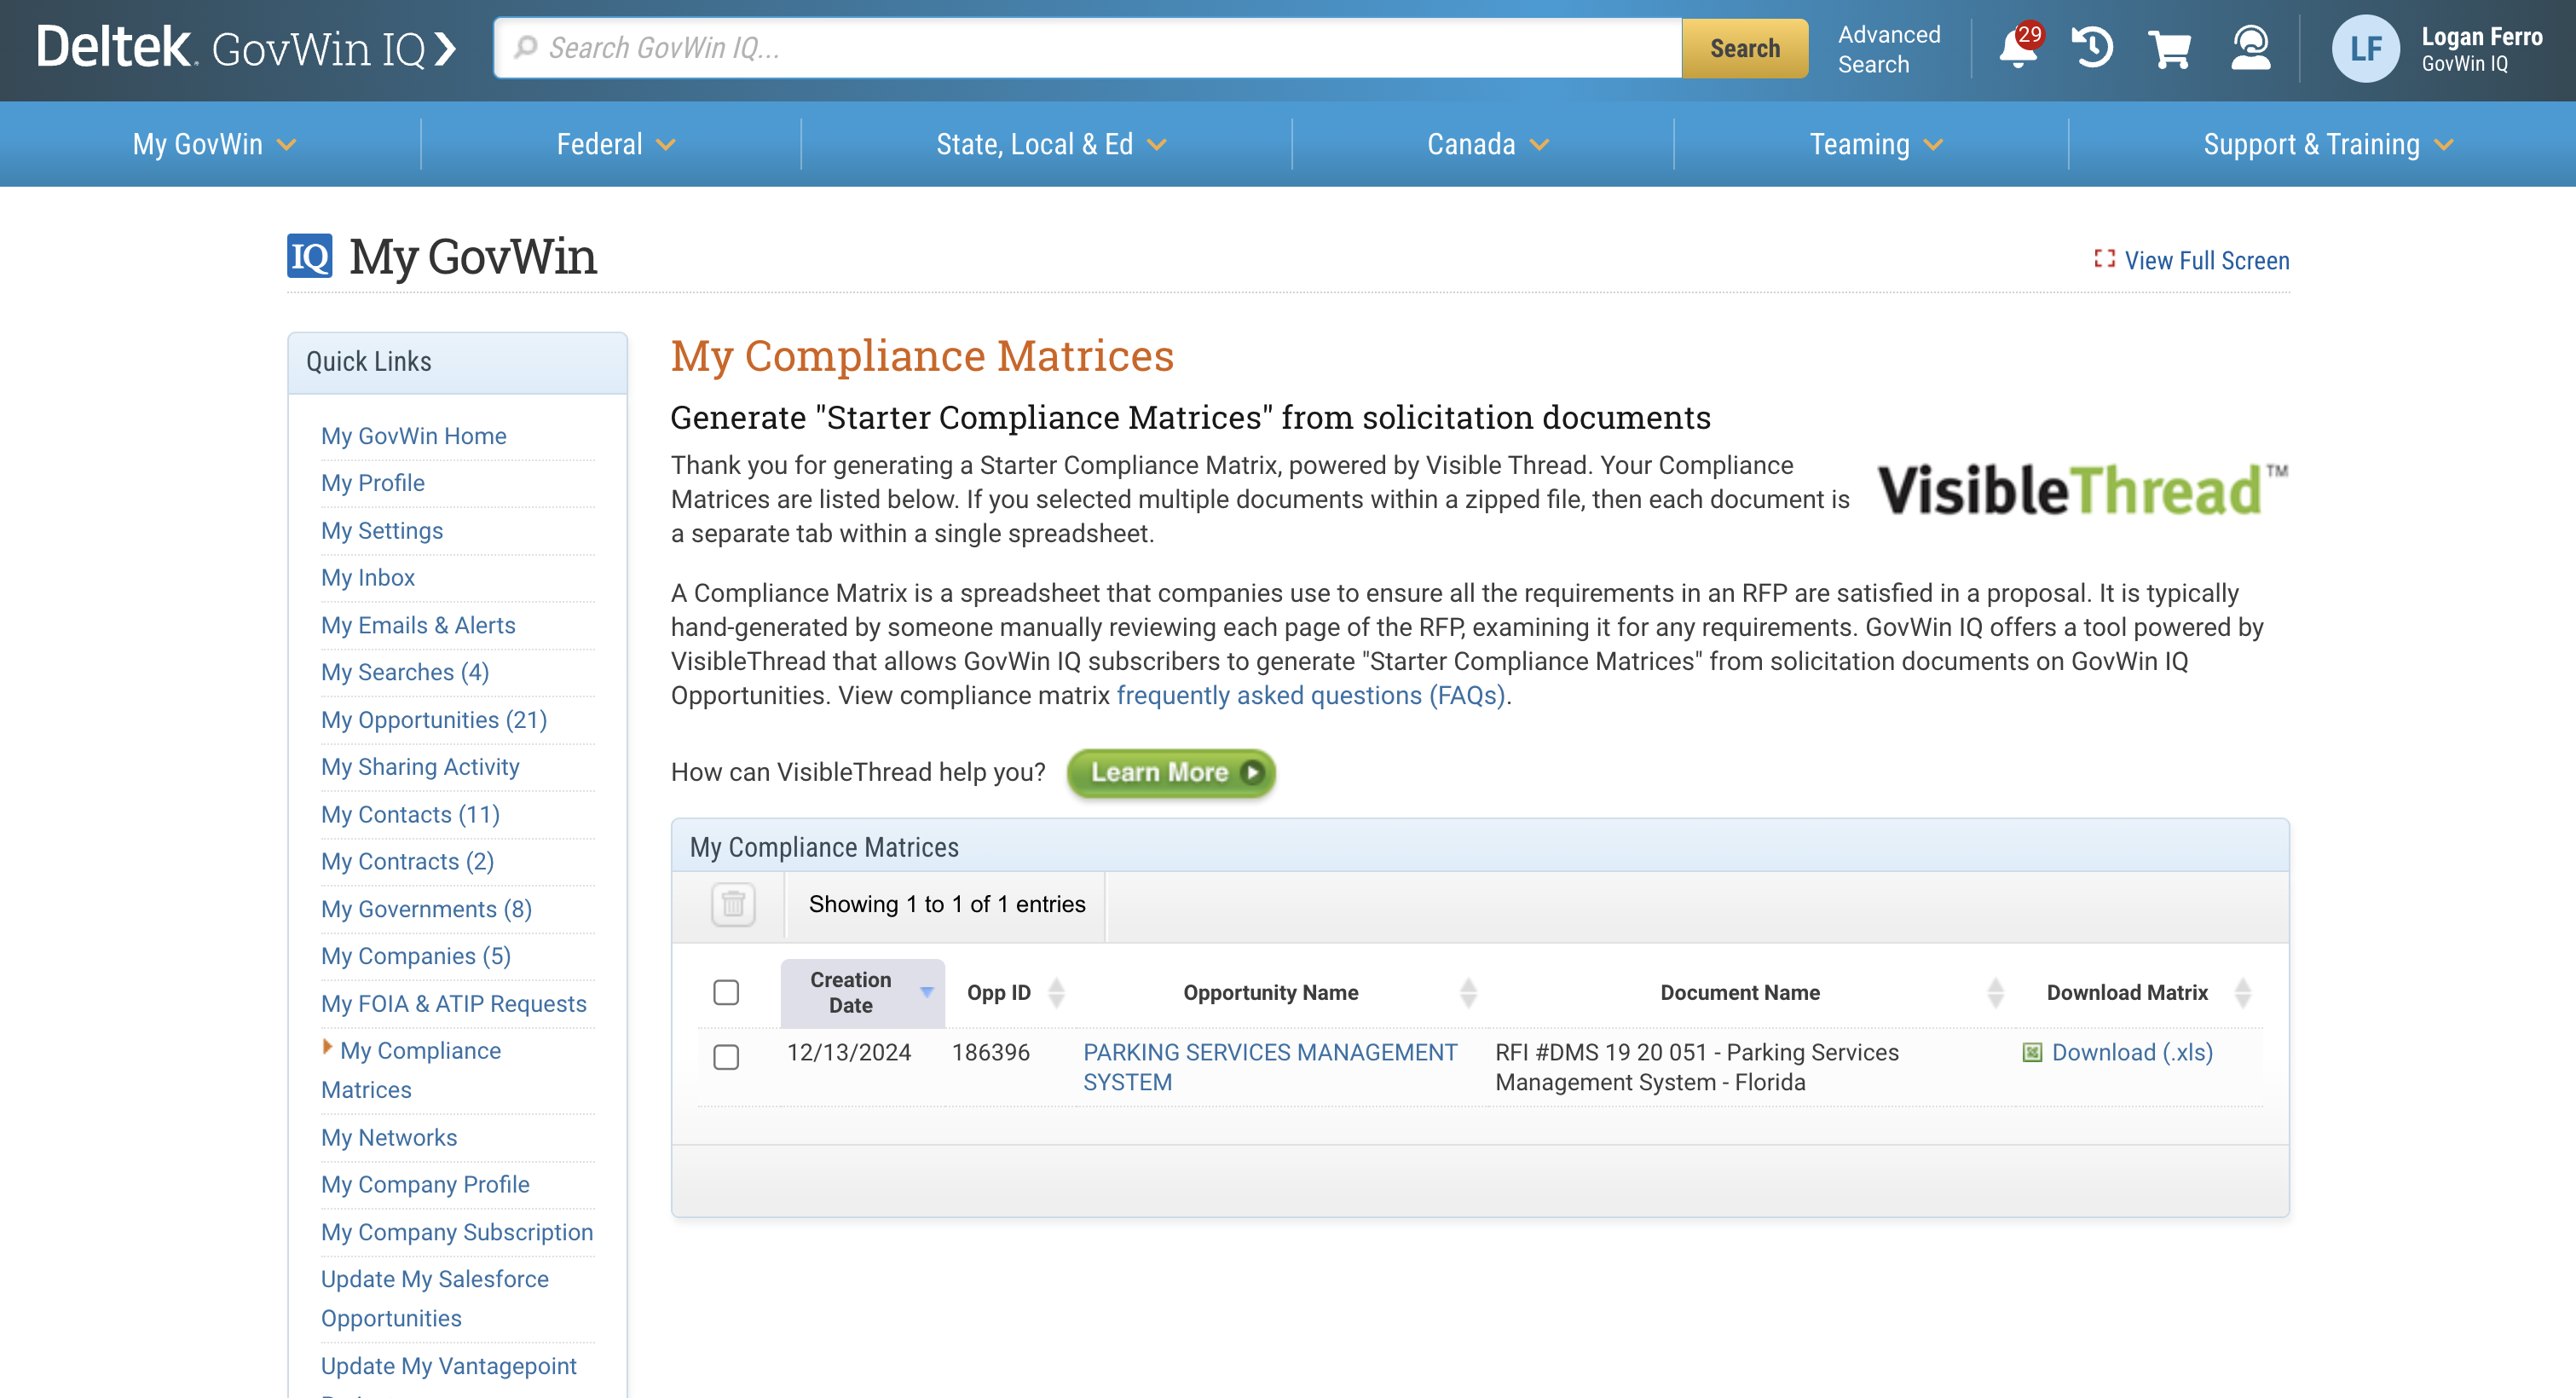
Task: Expand the My GovWin dropdown menu
Action: point(214,144)
